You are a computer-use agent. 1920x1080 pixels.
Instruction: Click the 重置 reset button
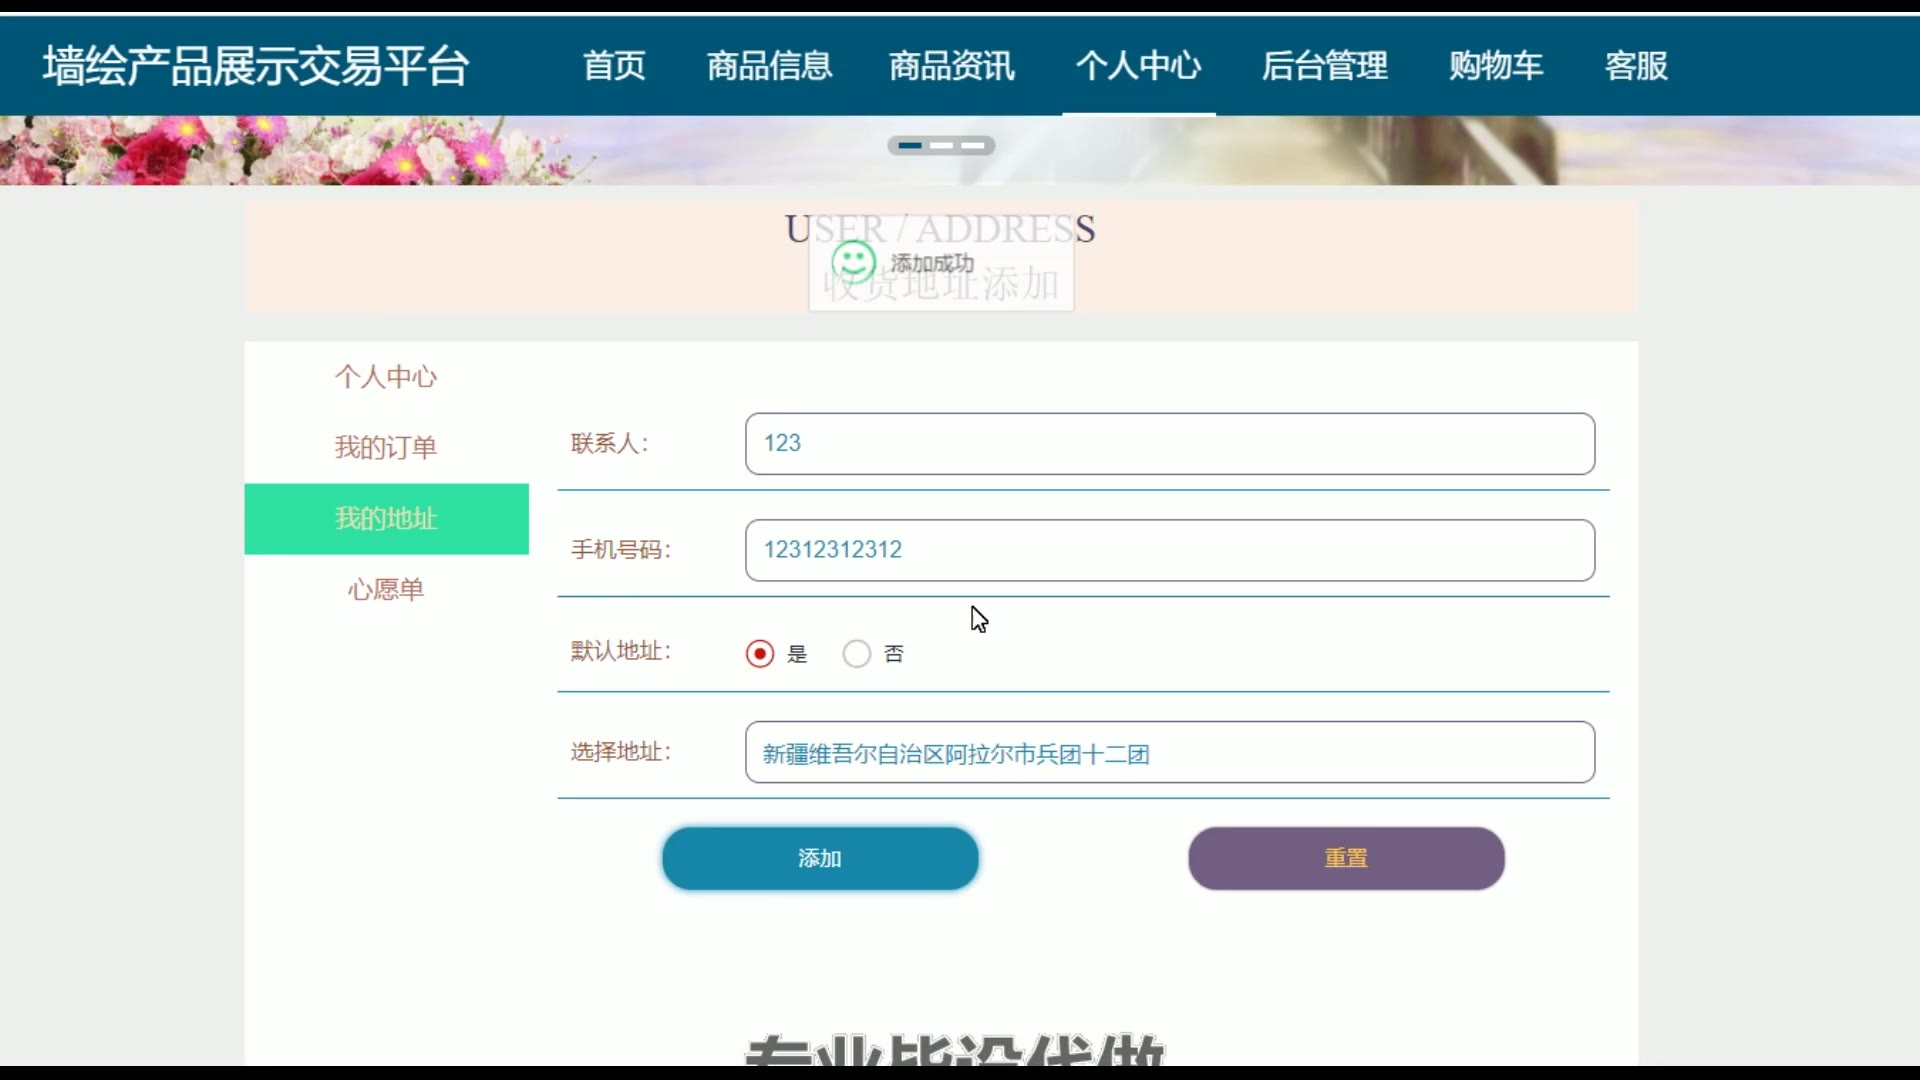(1346, 858)
